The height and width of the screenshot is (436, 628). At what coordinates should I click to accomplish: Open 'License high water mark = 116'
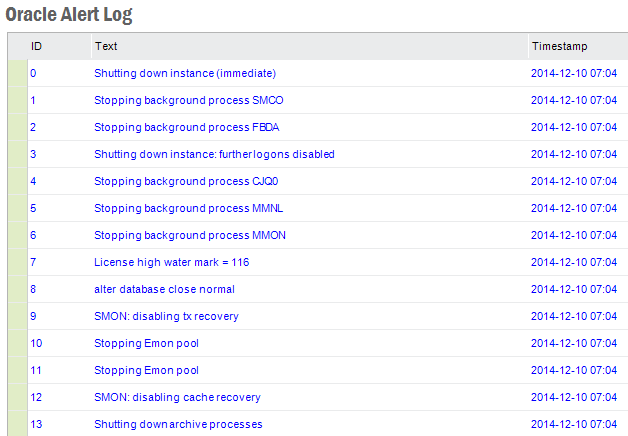point(171,262)
